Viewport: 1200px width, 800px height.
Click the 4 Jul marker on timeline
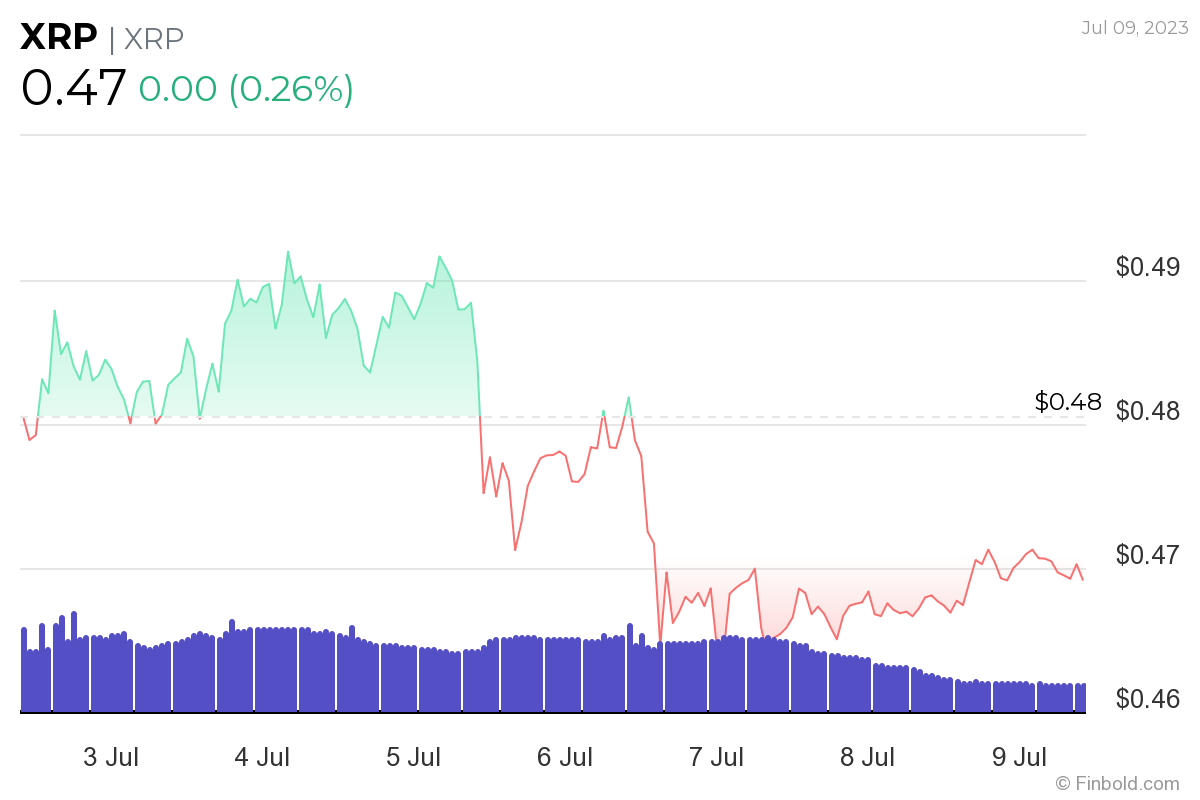pos(263,757)
